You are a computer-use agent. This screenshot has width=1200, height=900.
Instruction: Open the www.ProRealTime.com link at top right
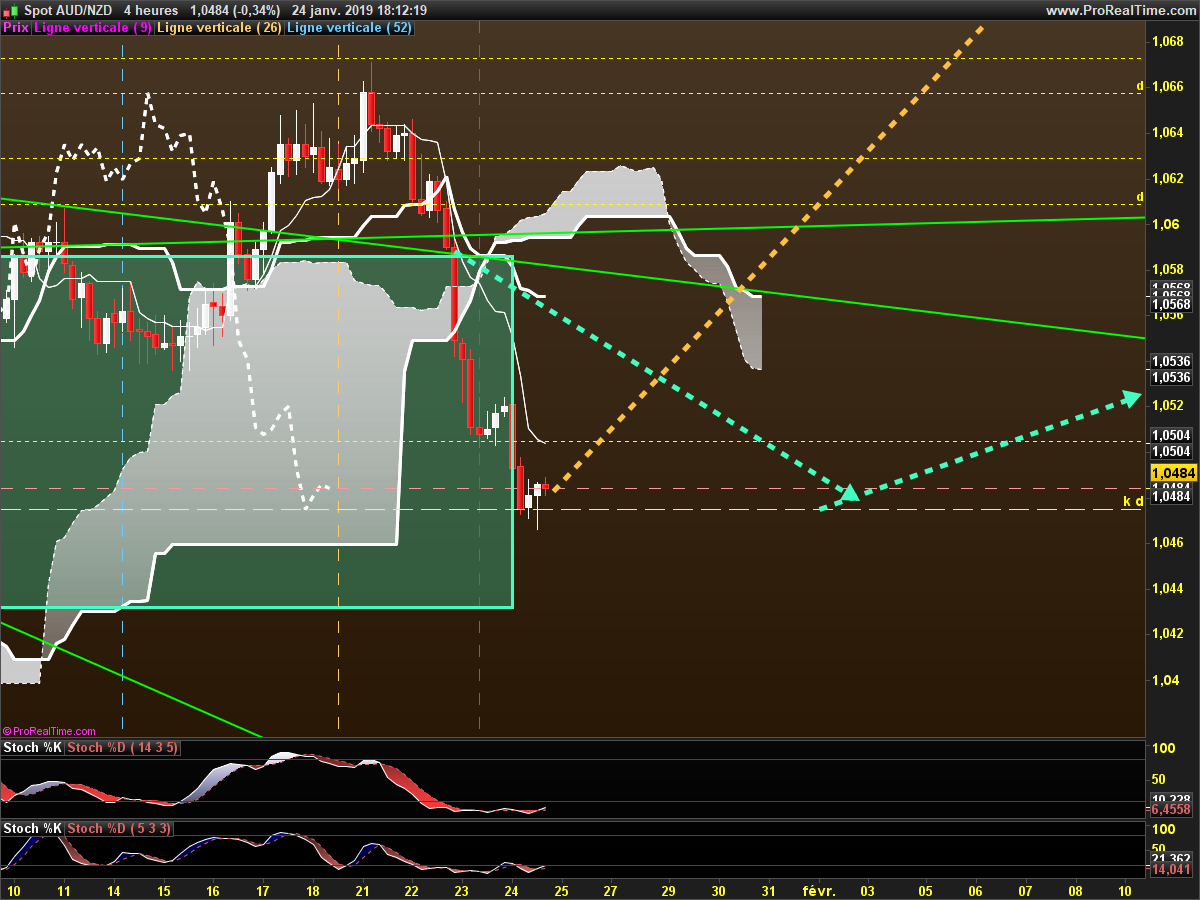point(1120,10)
